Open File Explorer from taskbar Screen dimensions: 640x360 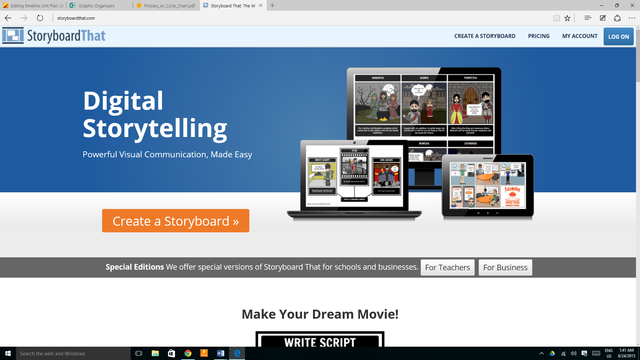[155, 353]
